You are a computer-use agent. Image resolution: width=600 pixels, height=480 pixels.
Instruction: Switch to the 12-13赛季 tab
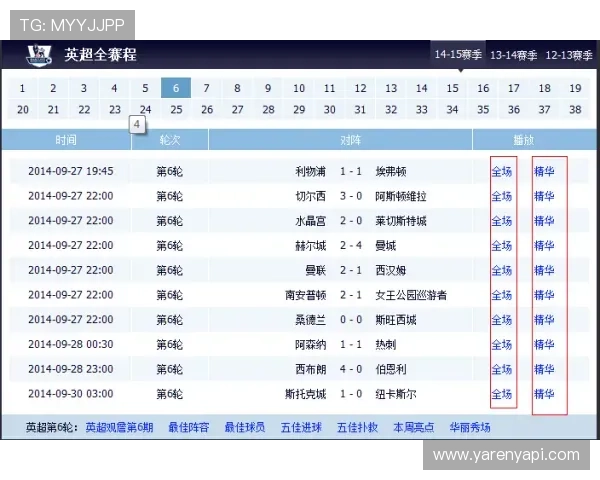click(x=569, y=55)
